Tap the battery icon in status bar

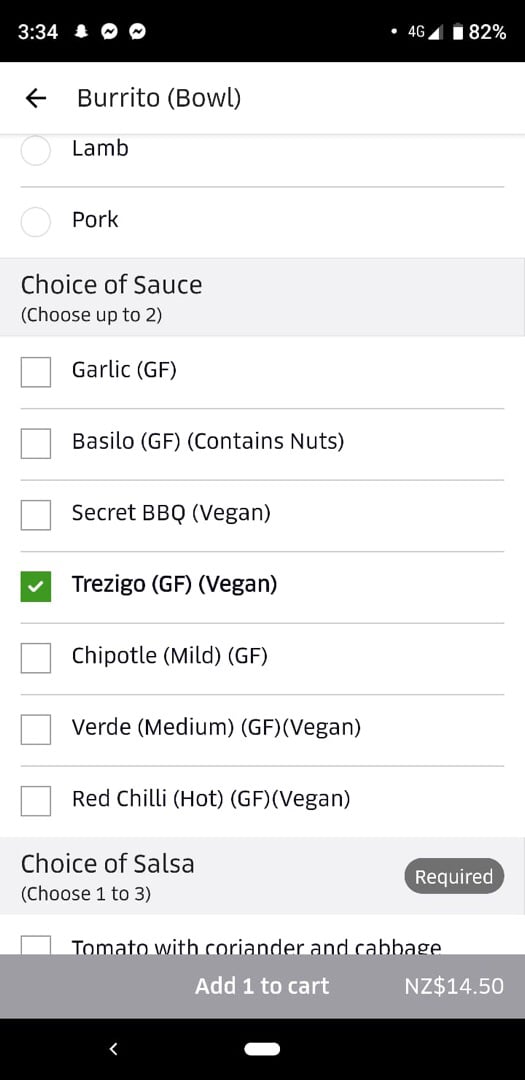pos(458,32)
